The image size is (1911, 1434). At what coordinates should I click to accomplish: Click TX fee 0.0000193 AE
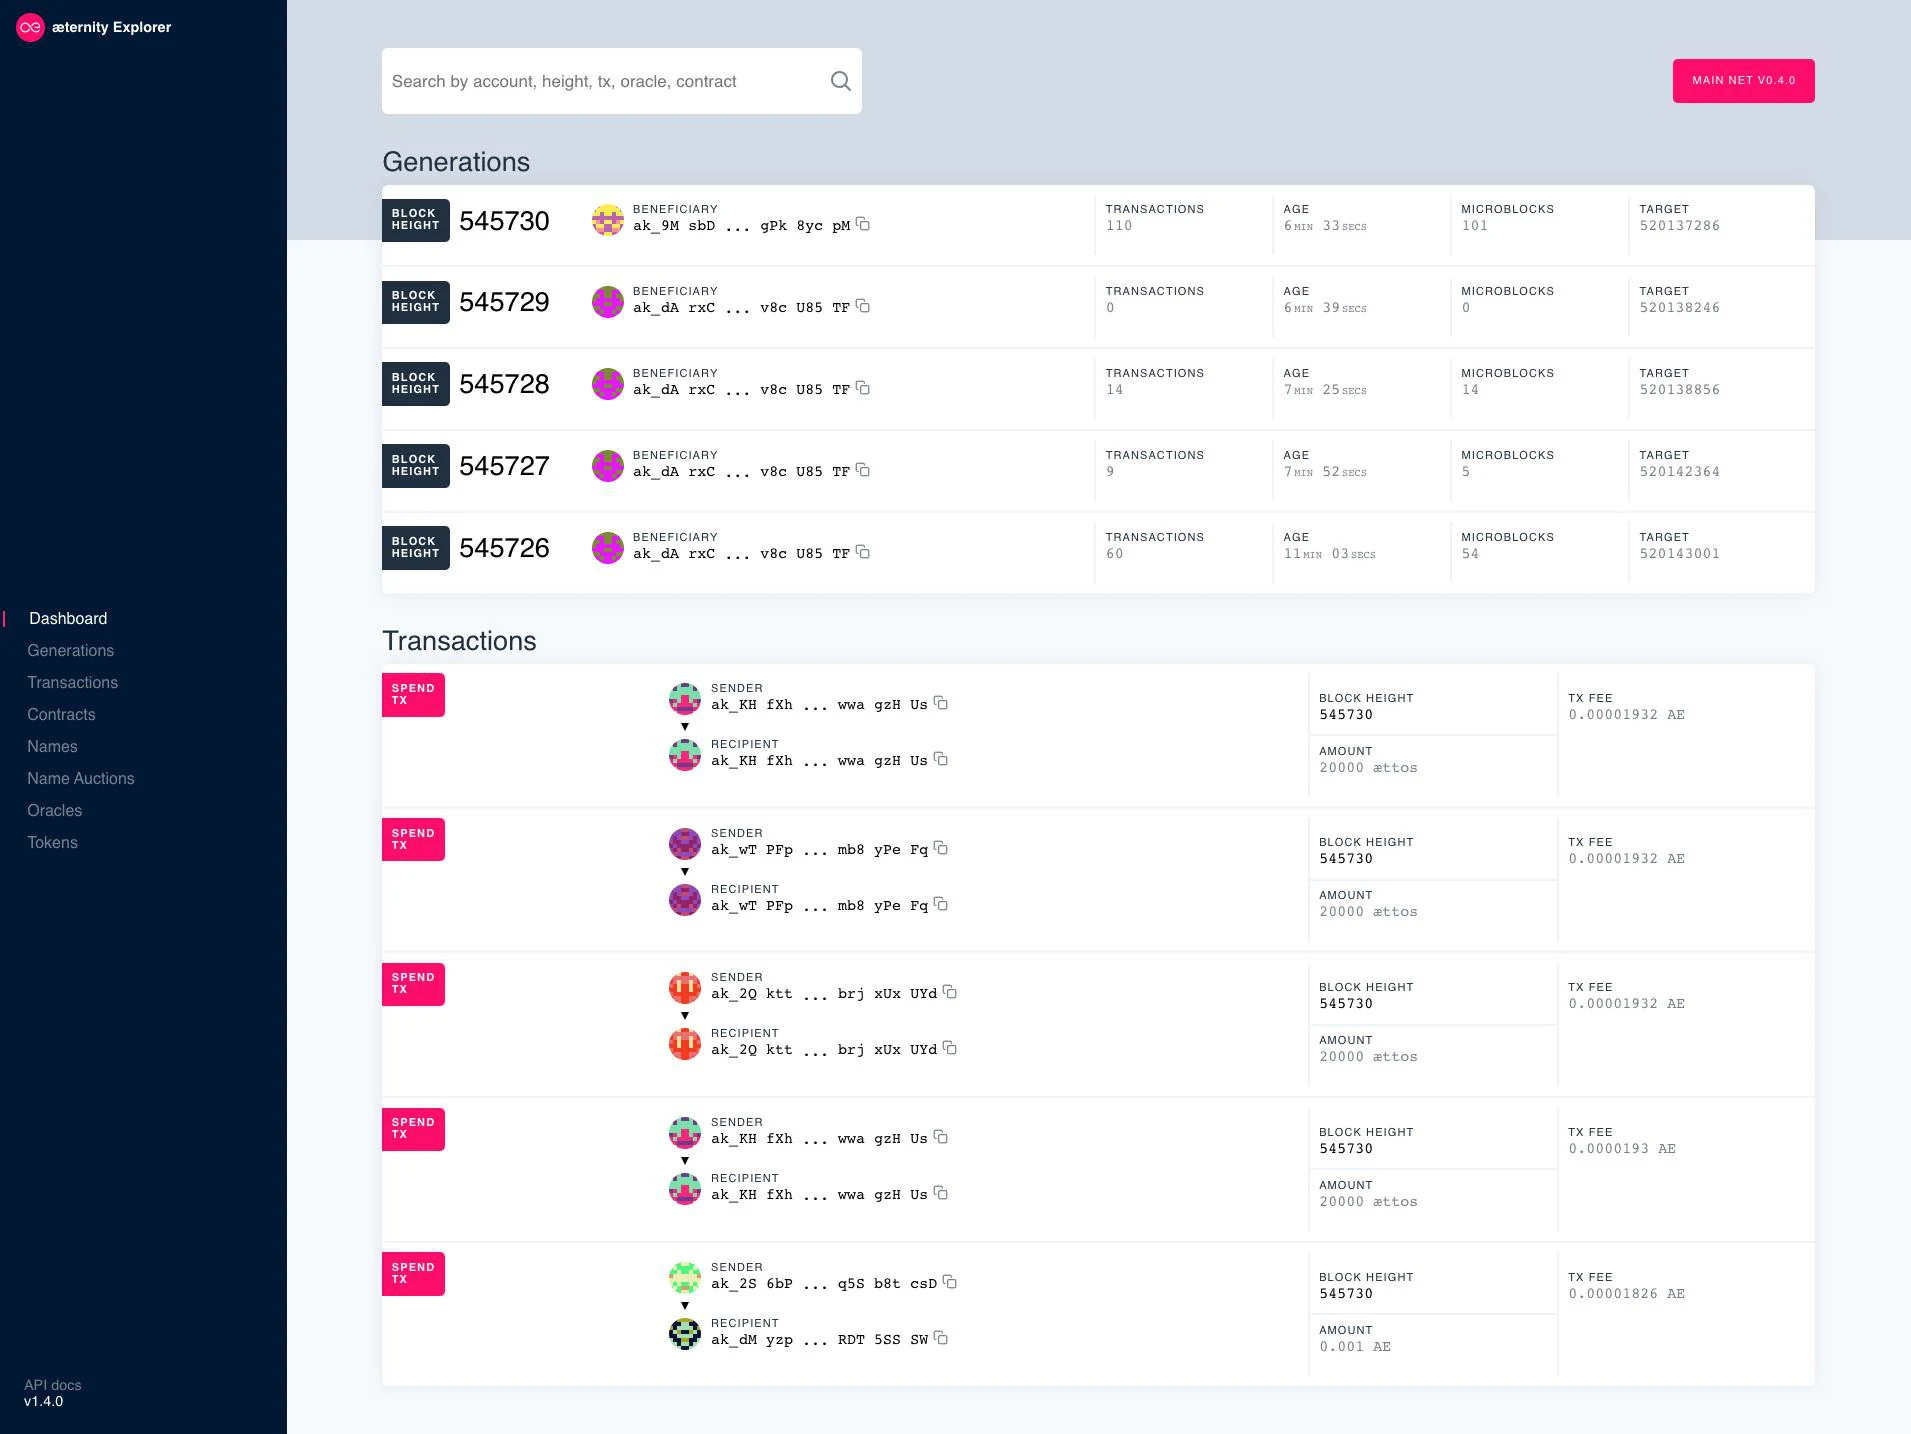click(1622, 1149)
